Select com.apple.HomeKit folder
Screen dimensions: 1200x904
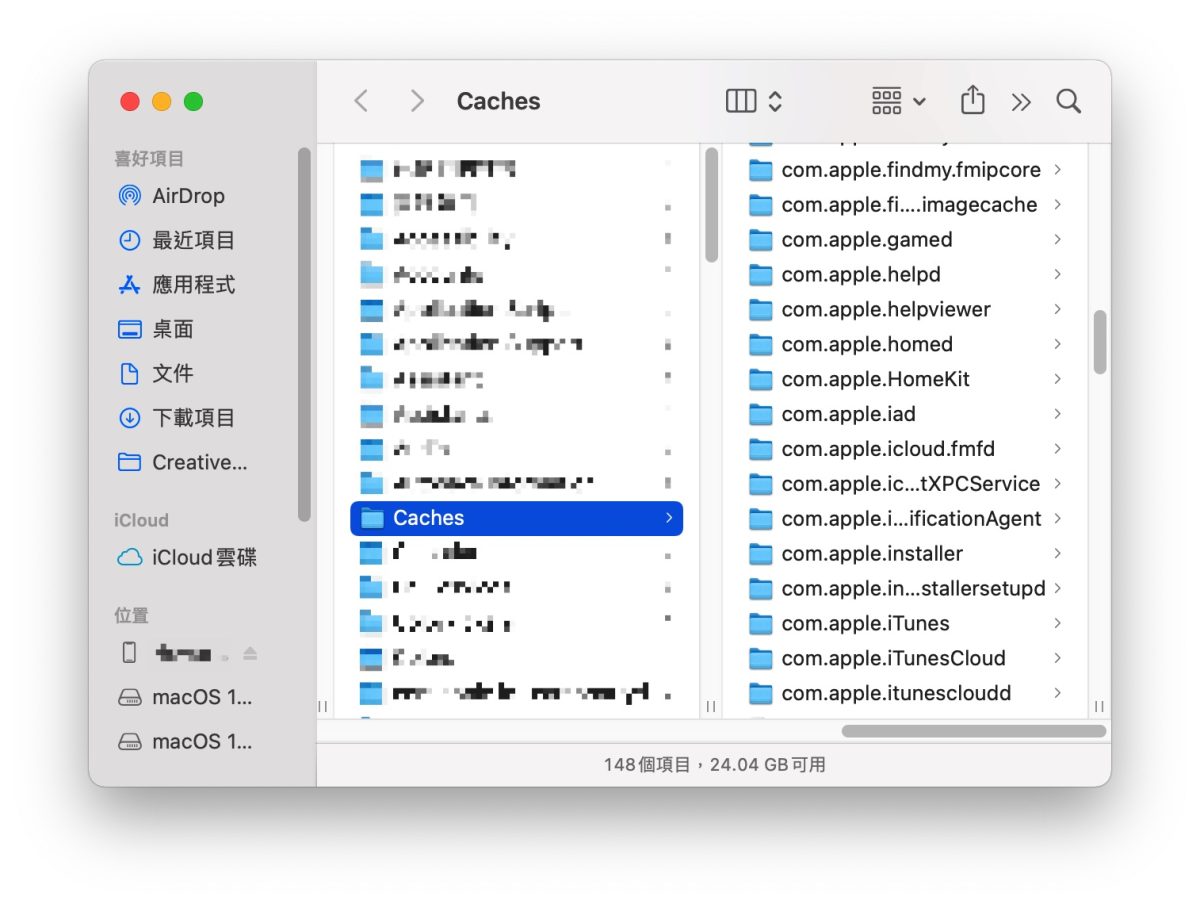click(x=905, y=379)
